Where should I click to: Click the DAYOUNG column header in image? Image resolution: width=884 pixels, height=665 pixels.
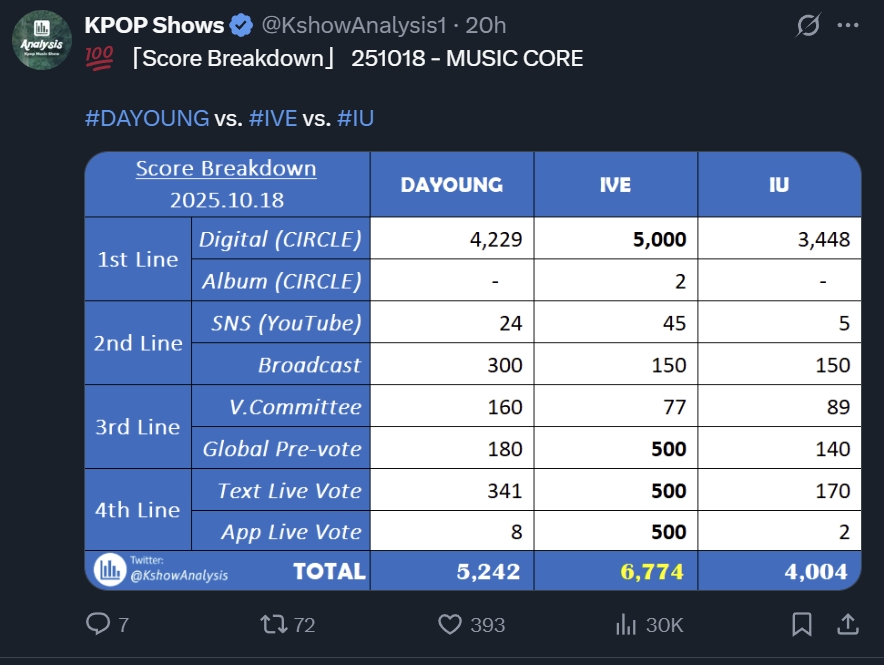[452, 185]
